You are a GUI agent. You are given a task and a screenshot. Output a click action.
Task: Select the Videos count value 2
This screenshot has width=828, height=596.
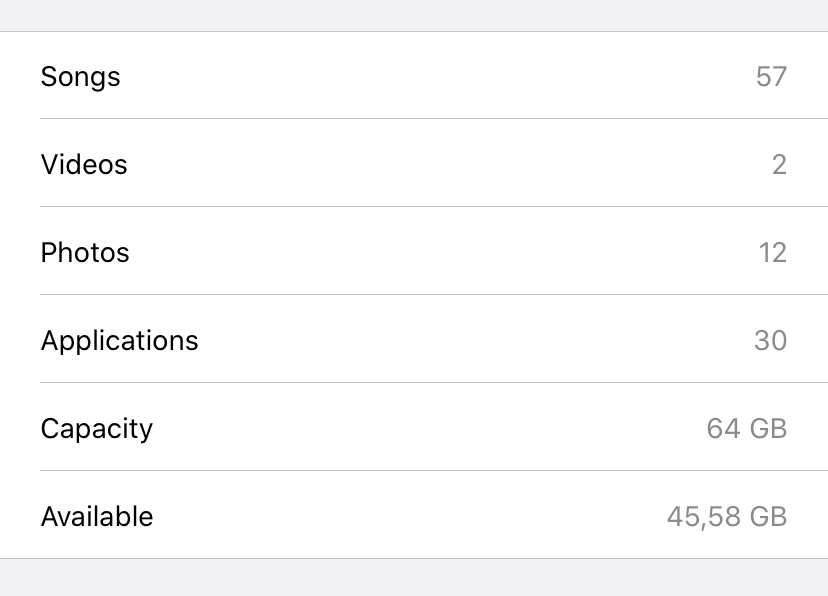click(779, 165)
